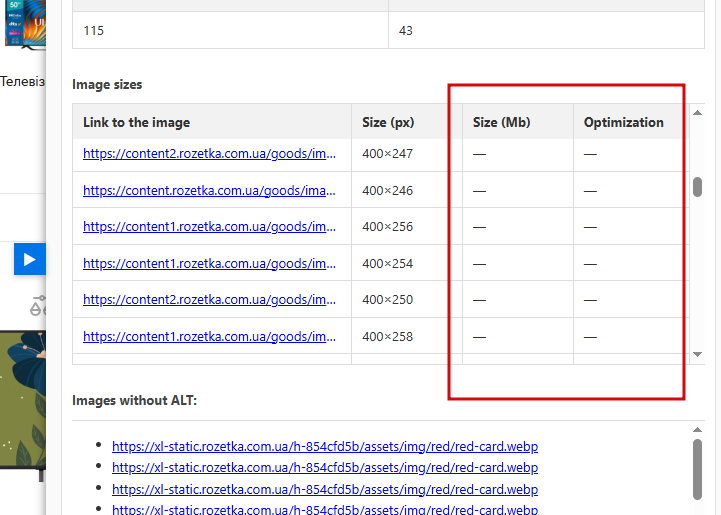Open the content1 link for the 400×256 image

pos(209,227)
